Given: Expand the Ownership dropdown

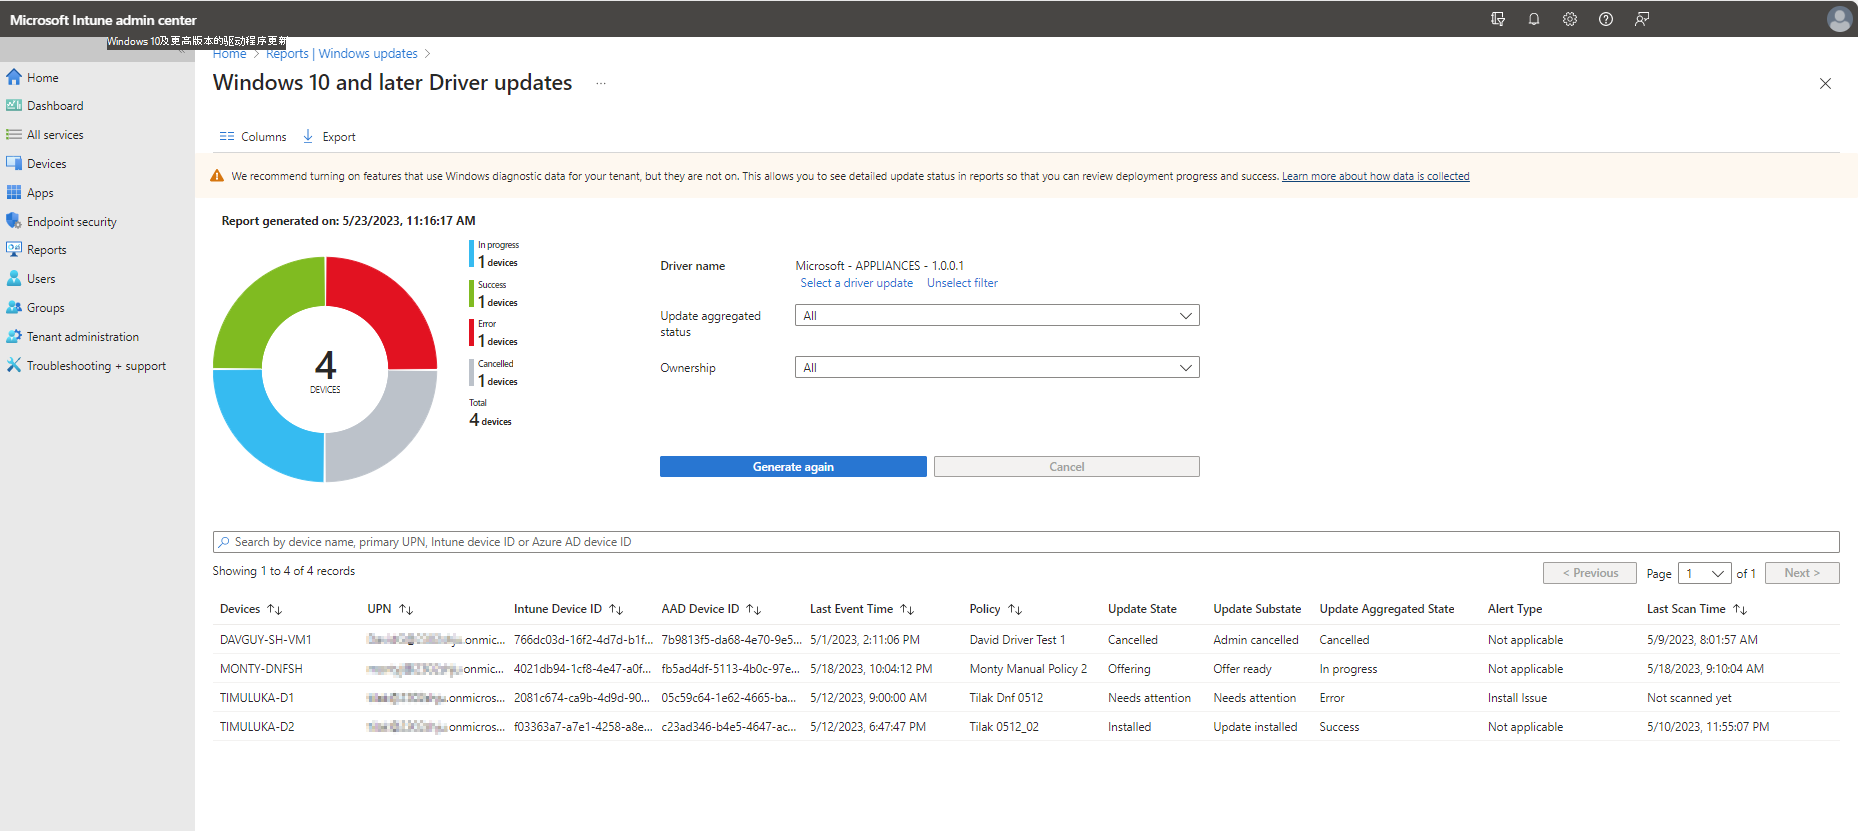Looking at the screenshot, I should coord(997,368).
